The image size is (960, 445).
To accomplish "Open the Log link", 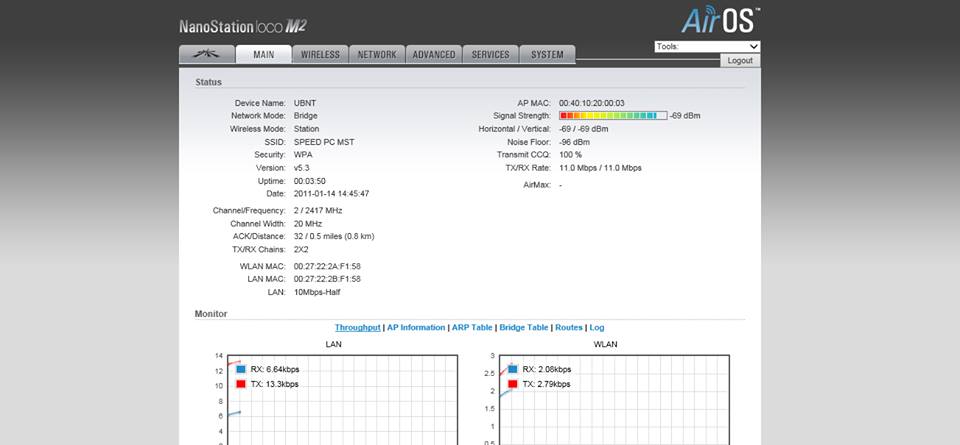I will [597, 327].
